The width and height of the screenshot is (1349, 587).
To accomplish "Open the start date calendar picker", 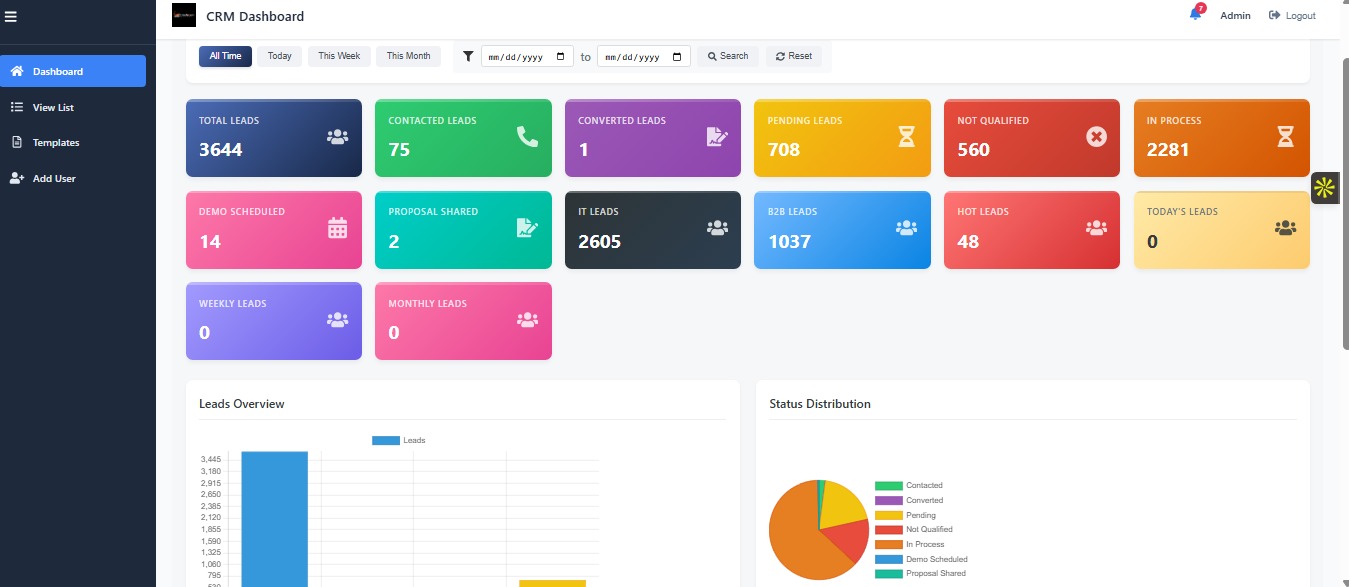I will [x=561, y=57].
